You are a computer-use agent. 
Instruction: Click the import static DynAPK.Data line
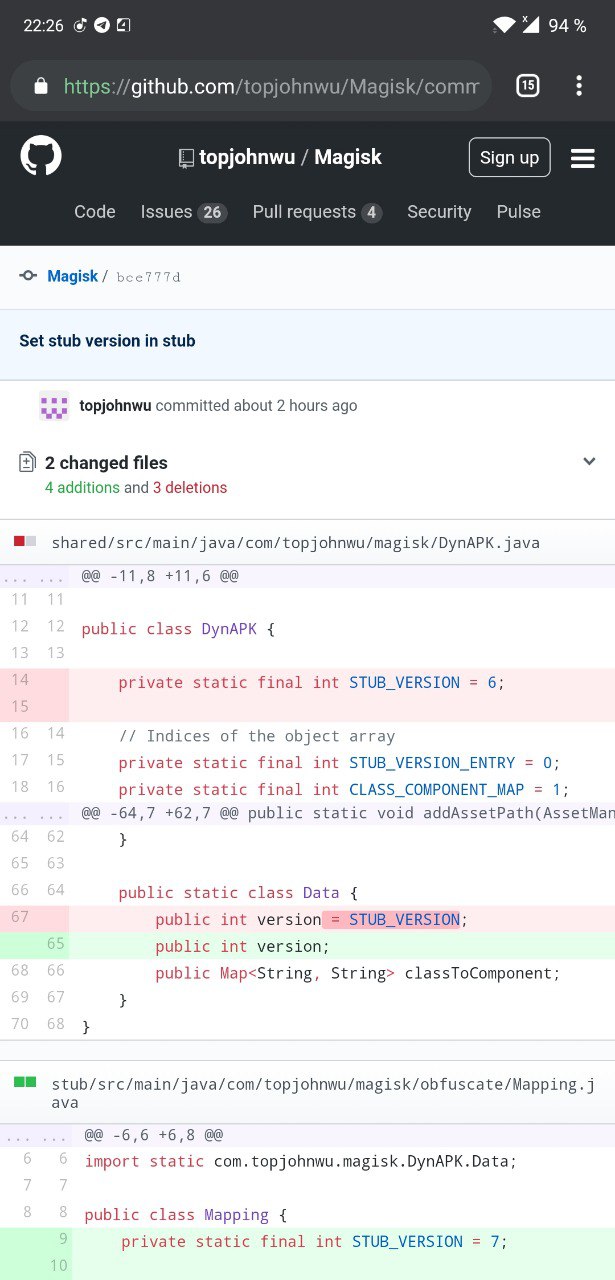coord(301,1162)
